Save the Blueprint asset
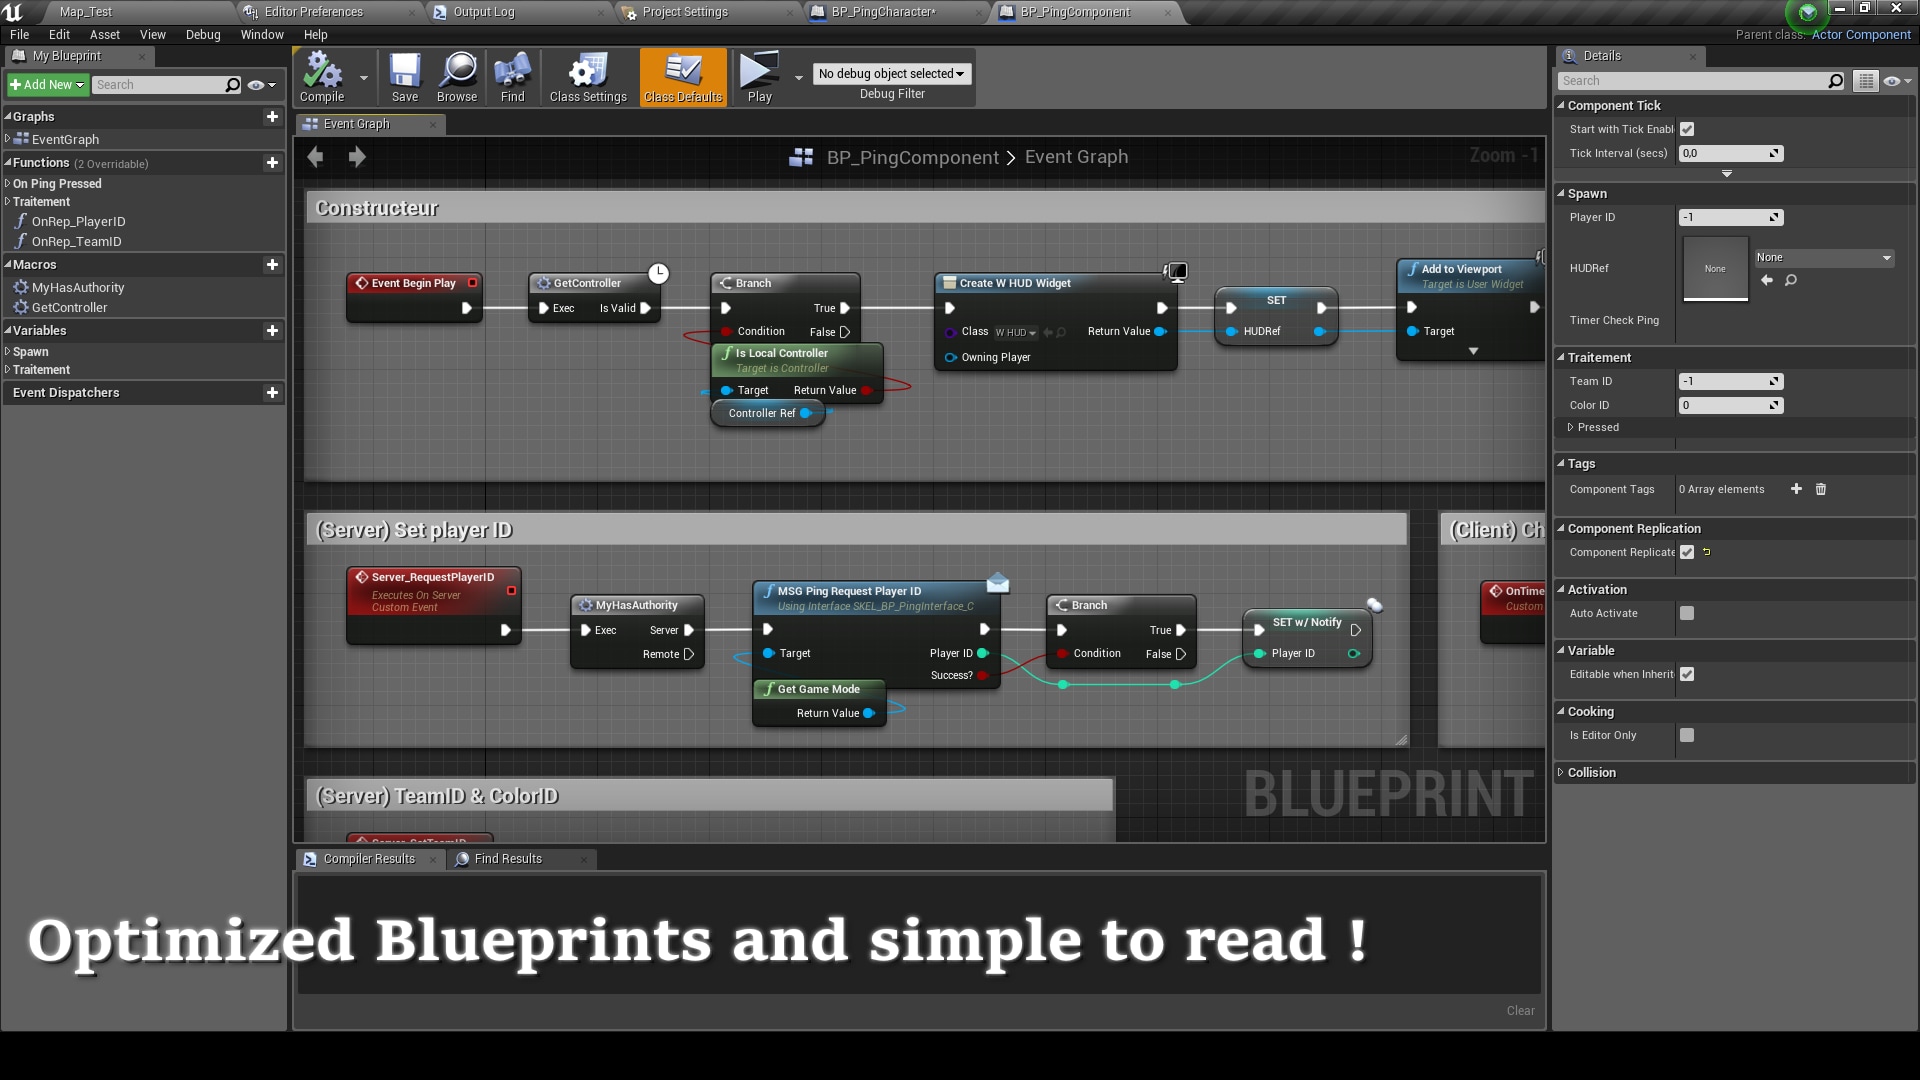 405,77
